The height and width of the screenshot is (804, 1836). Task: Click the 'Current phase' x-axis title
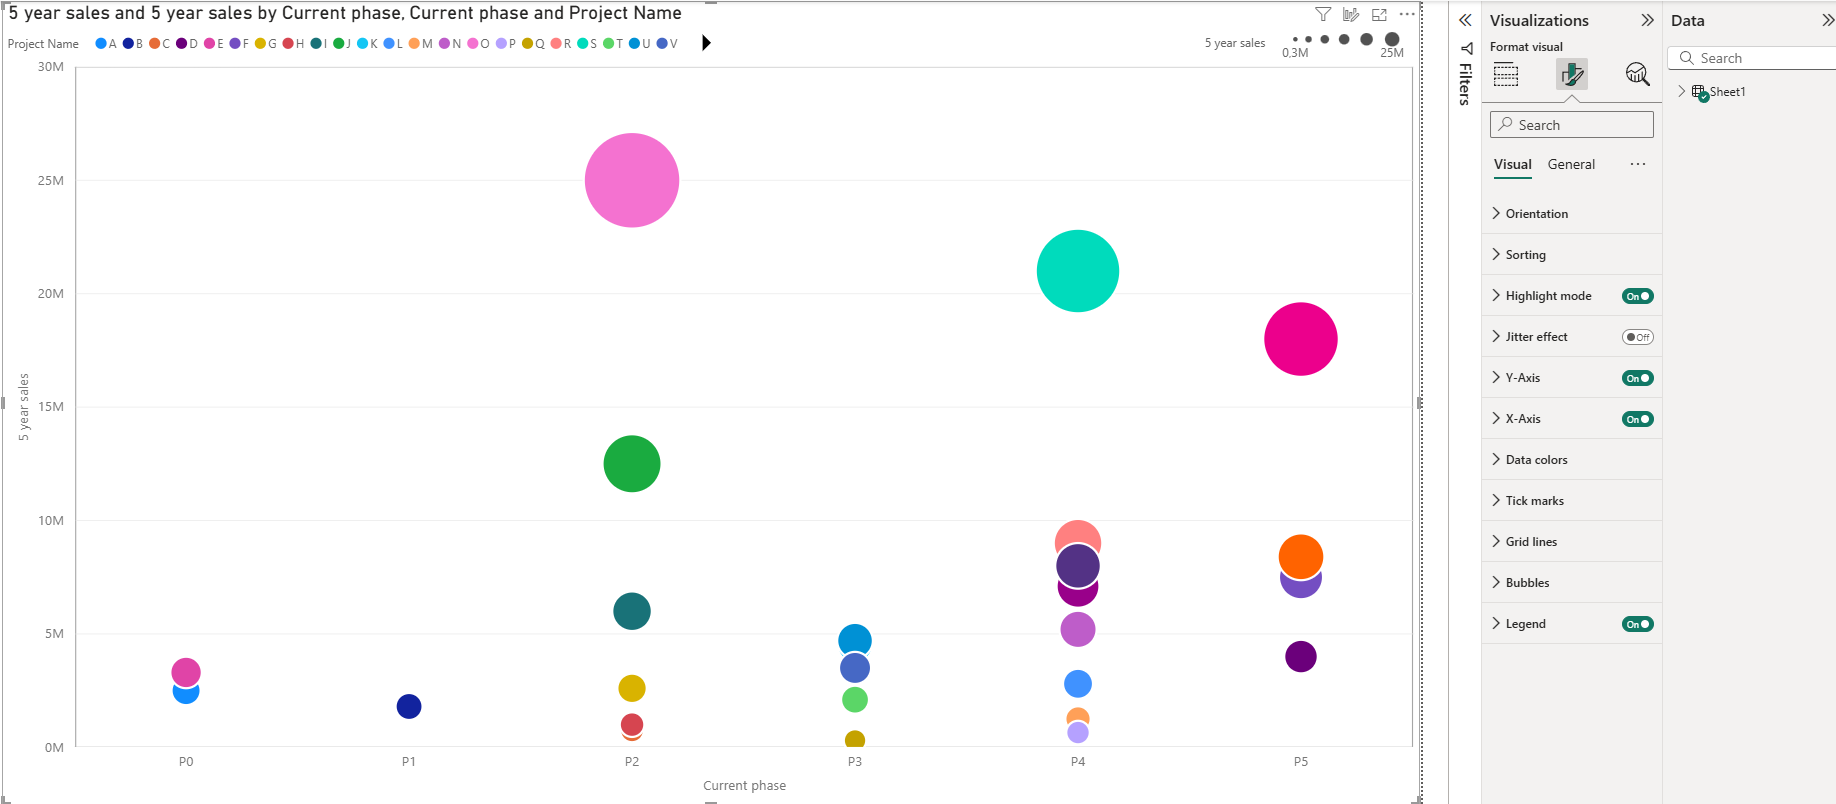click(x=745, y=785)
